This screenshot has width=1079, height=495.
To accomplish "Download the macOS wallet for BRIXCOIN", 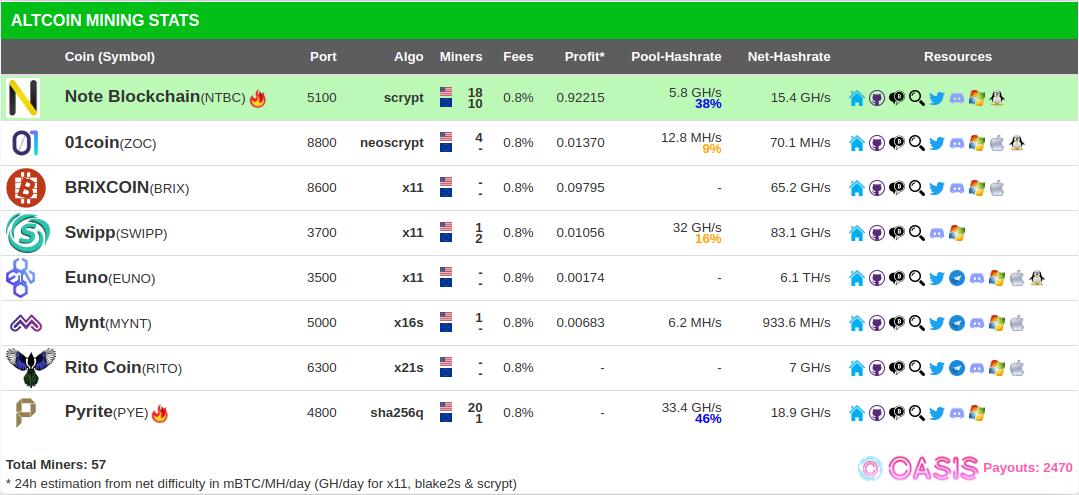I will pos(996,188).
